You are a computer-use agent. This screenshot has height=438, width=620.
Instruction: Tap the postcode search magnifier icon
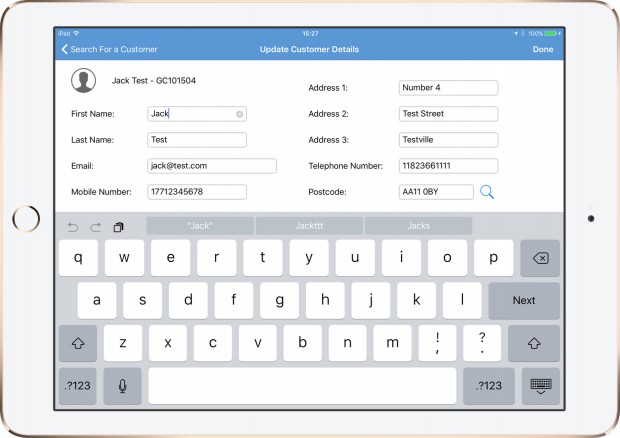point(487,192)
